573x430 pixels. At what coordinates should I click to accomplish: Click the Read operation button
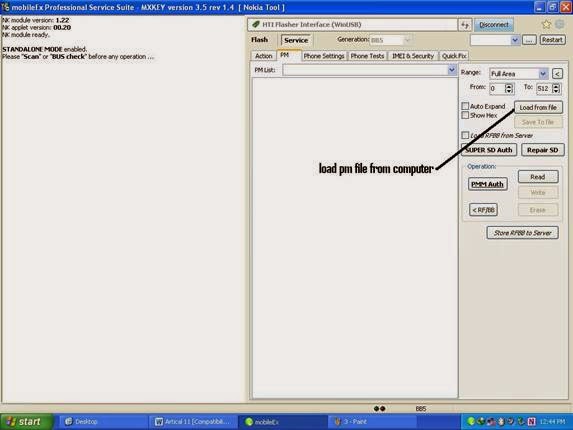coord(538,177)
